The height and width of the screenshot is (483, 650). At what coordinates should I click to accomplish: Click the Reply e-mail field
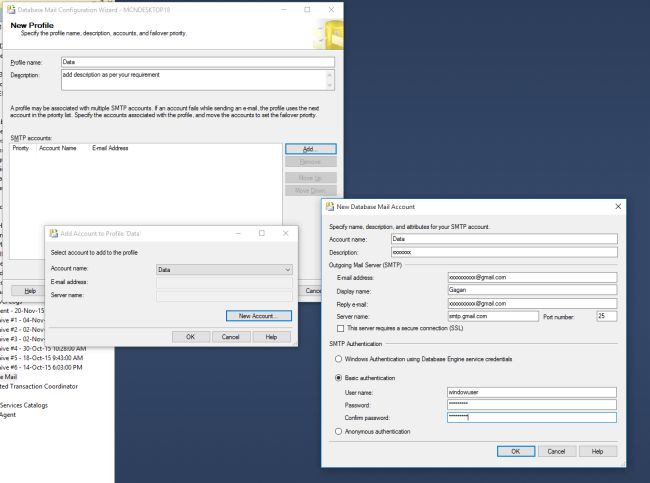(x=532, y=303)
